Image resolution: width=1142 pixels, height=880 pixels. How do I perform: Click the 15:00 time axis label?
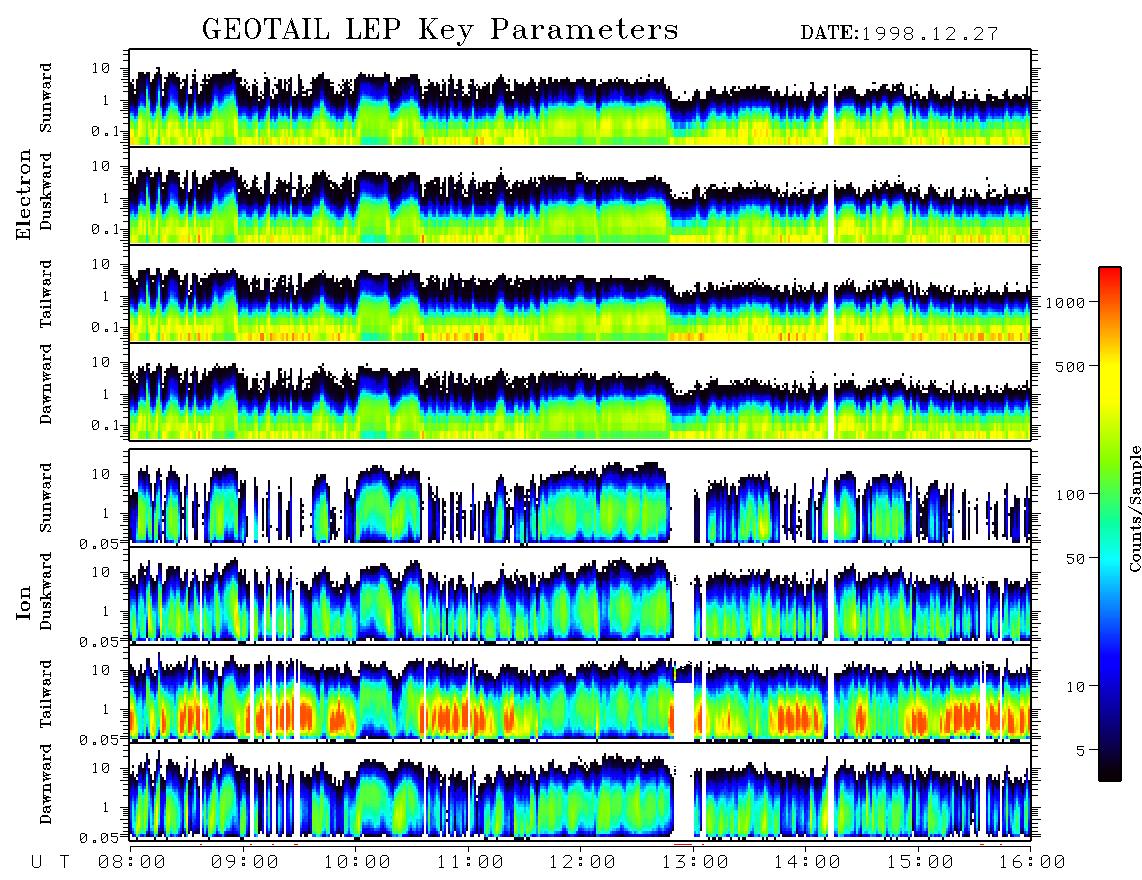(x=920, y=862)
